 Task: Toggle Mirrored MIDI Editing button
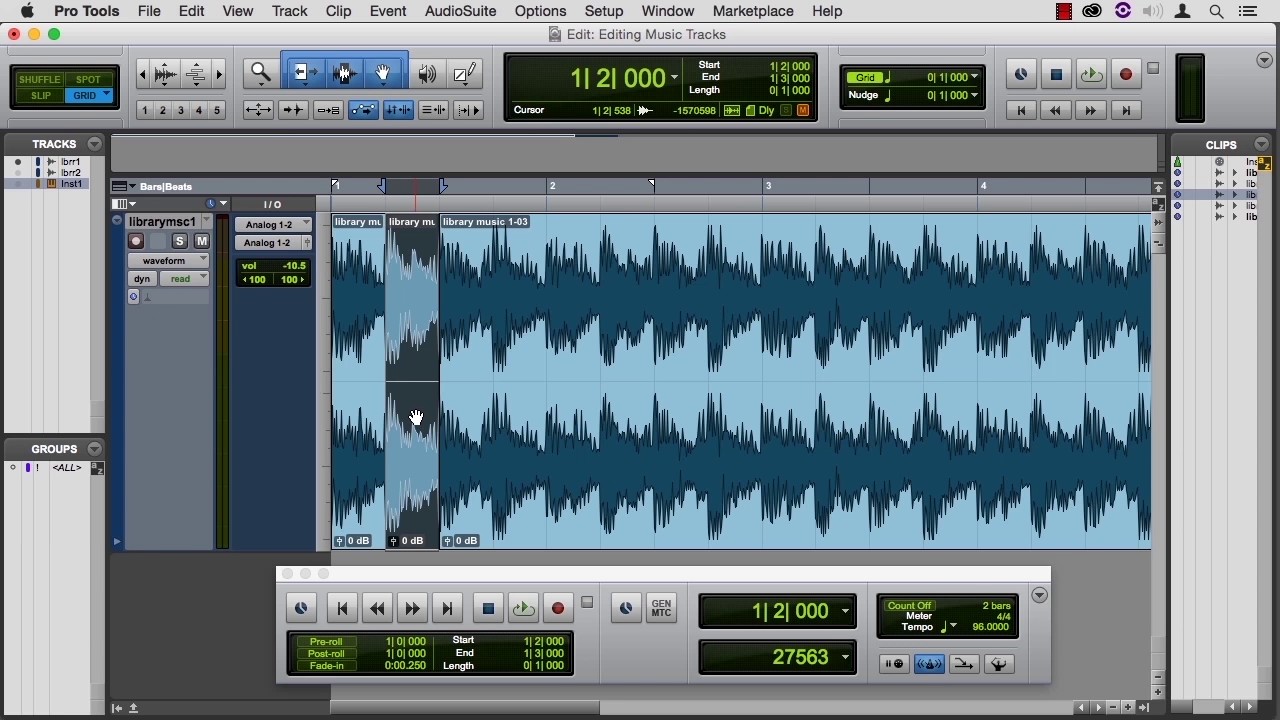click(x=328, y=110)
